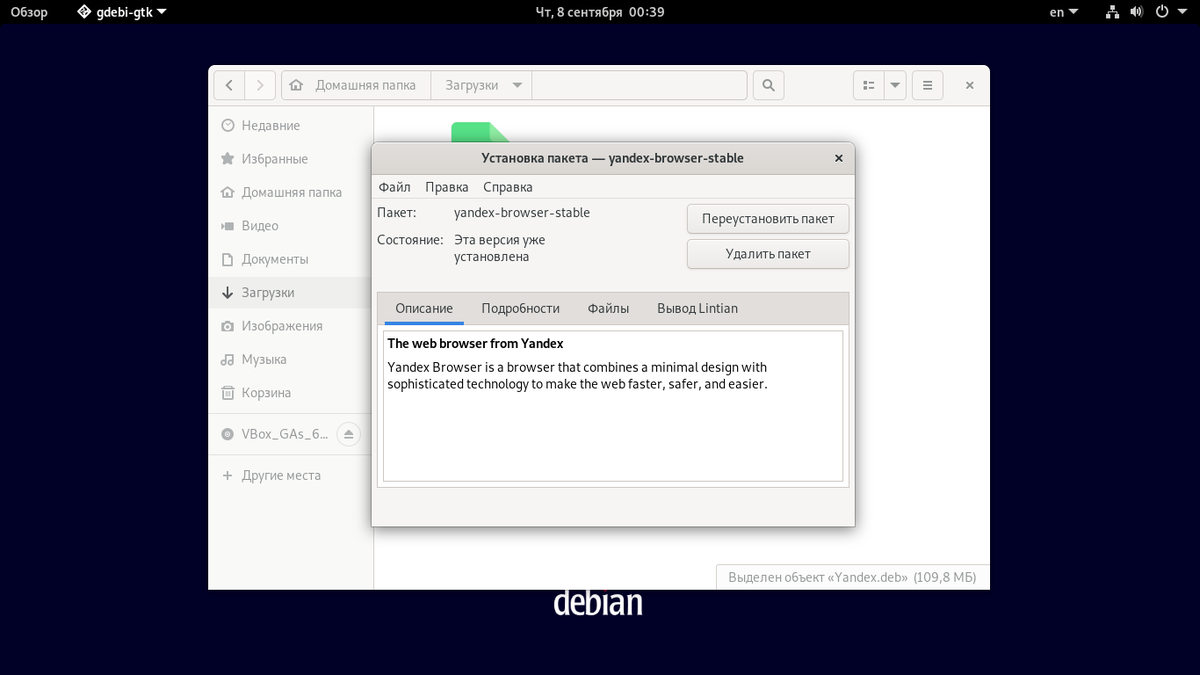1200x675 pixels.
Task: Open the view options dropdown arrow
Action: click(x=895, y=85)
